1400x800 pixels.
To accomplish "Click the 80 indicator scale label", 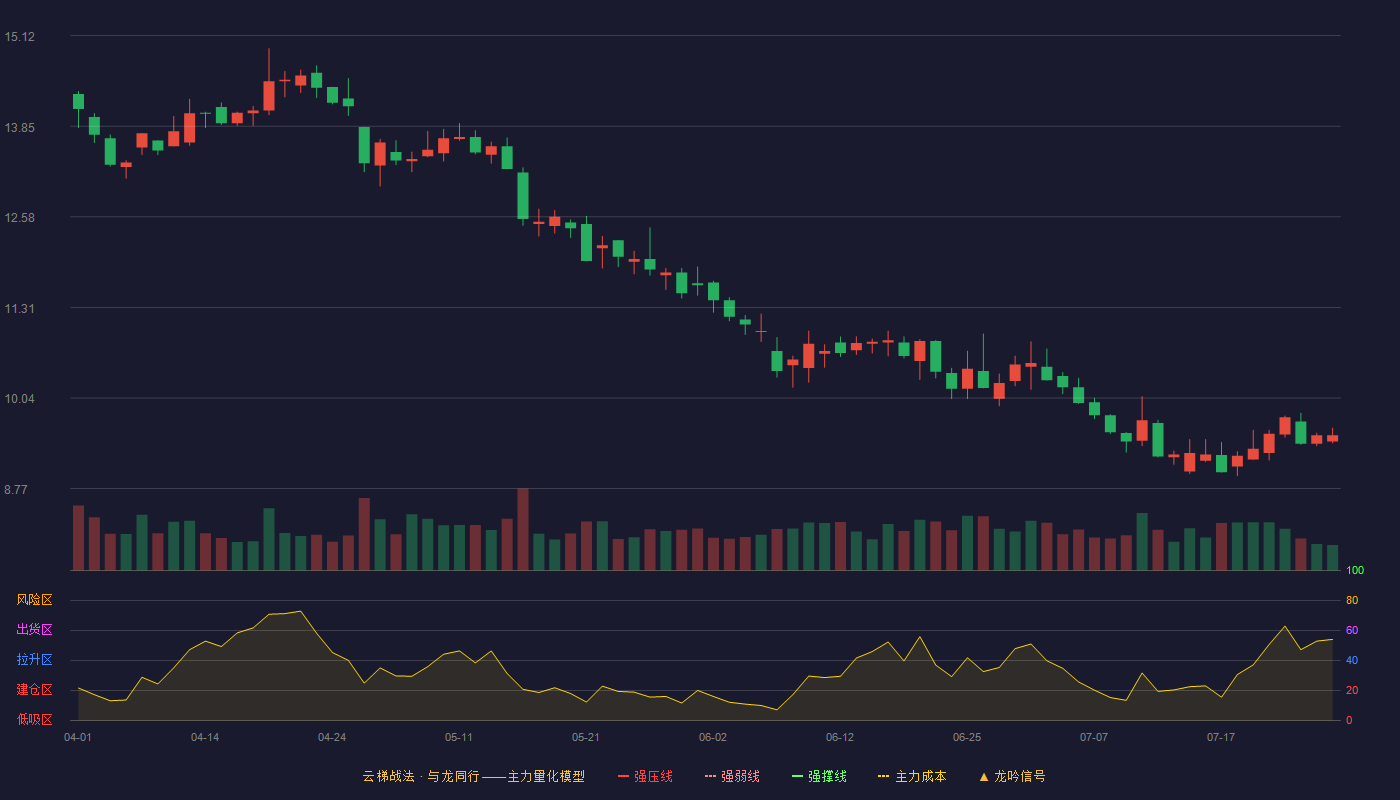I will coord(1352,601).
